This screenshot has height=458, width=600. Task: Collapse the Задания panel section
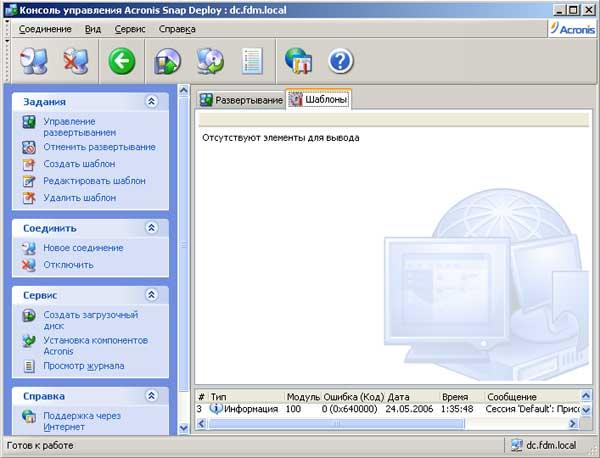[152, 101]
